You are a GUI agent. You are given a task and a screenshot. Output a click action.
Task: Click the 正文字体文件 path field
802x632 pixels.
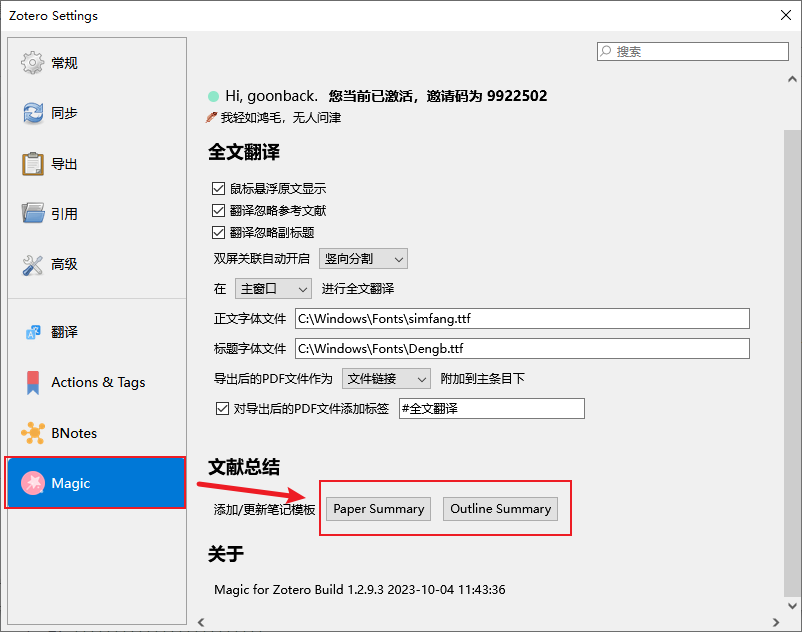[x=522, y=319]
